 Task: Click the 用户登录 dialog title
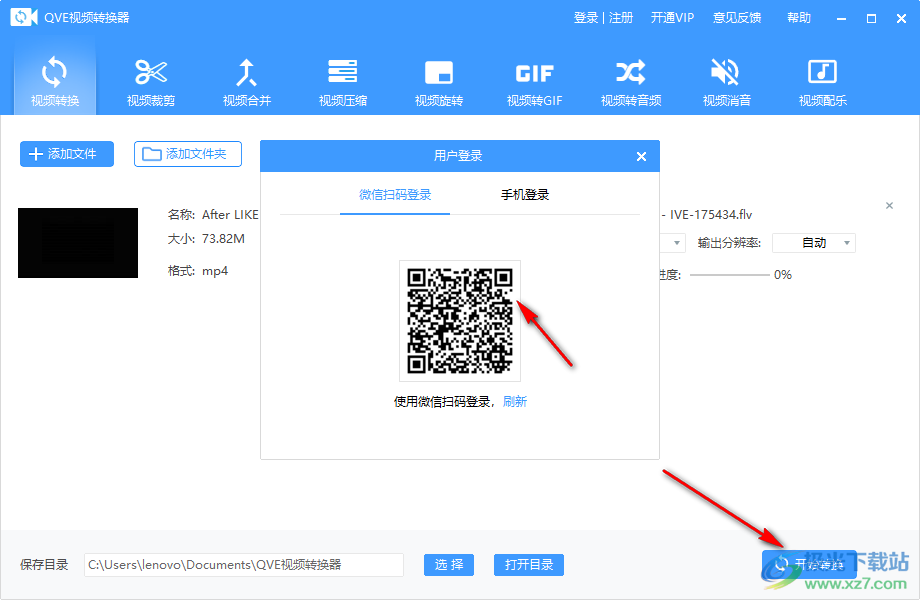click(458, 155)
